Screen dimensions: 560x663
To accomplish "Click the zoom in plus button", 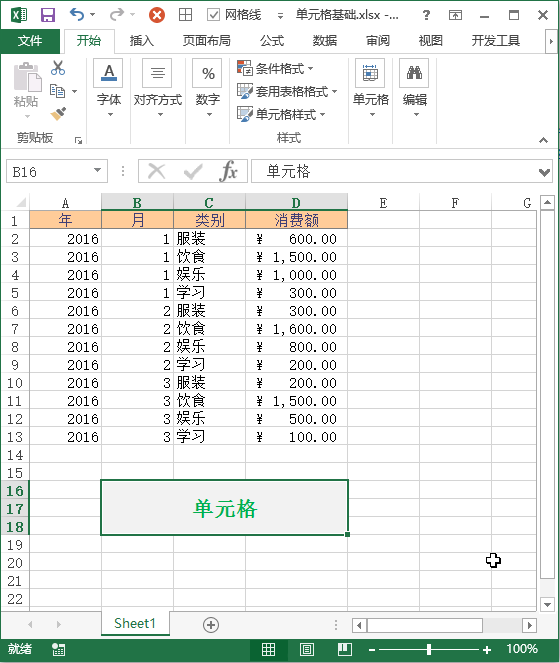I will point(487,650).
